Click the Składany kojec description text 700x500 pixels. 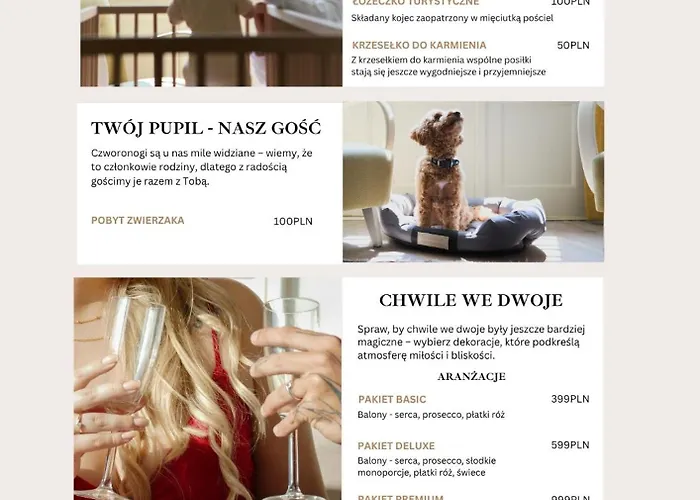pyautogui.click(x=452, y=18)
